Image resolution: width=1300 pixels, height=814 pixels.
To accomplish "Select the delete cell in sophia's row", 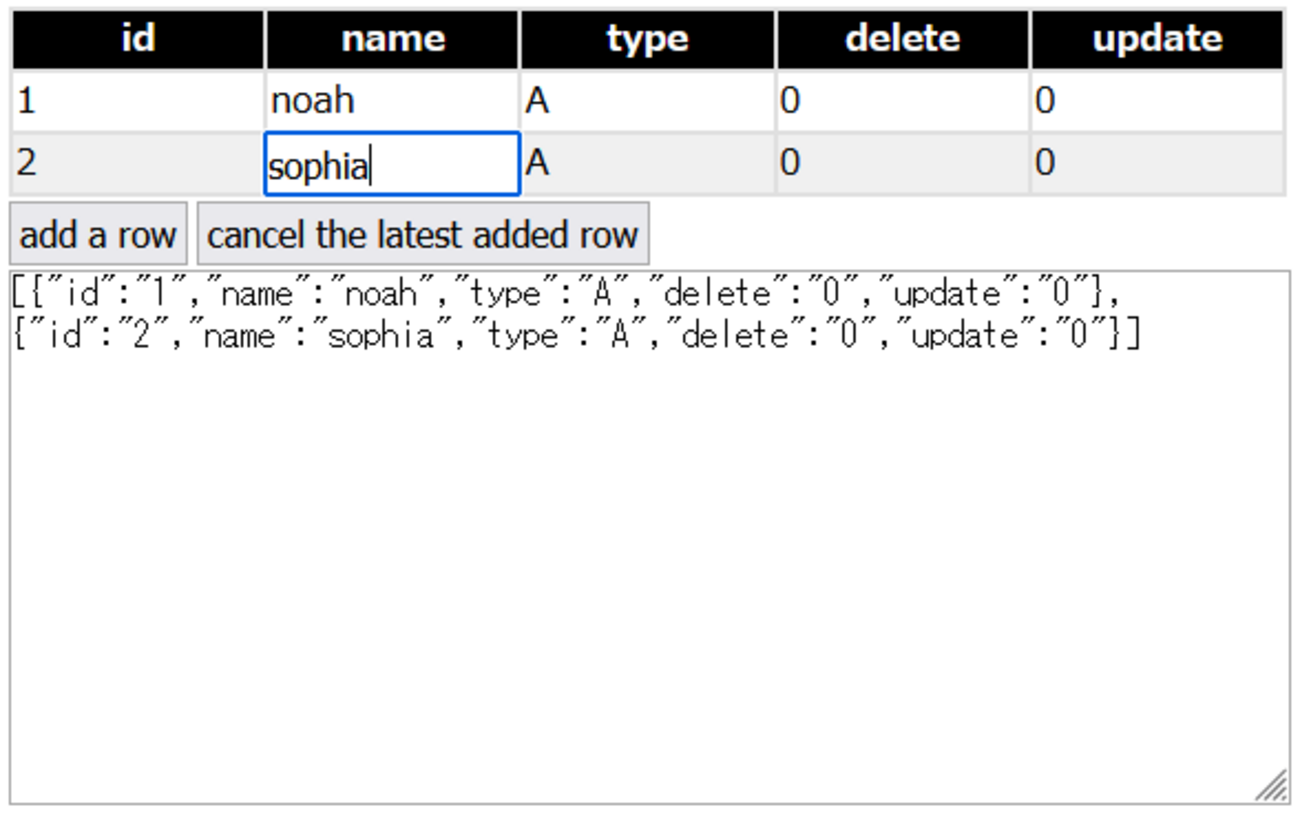I will tap(902, 163).
